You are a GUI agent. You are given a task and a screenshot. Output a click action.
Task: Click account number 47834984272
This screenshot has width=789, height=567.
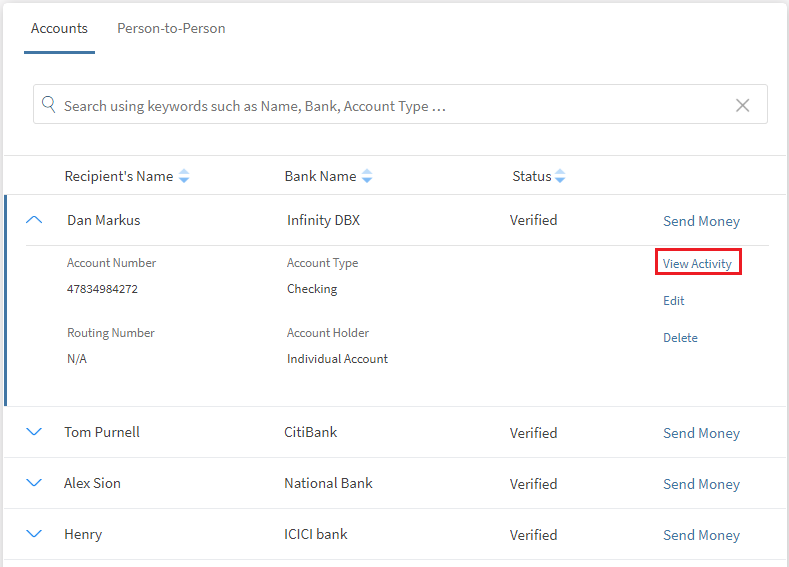pyautogui.click(x=102, y=289)
